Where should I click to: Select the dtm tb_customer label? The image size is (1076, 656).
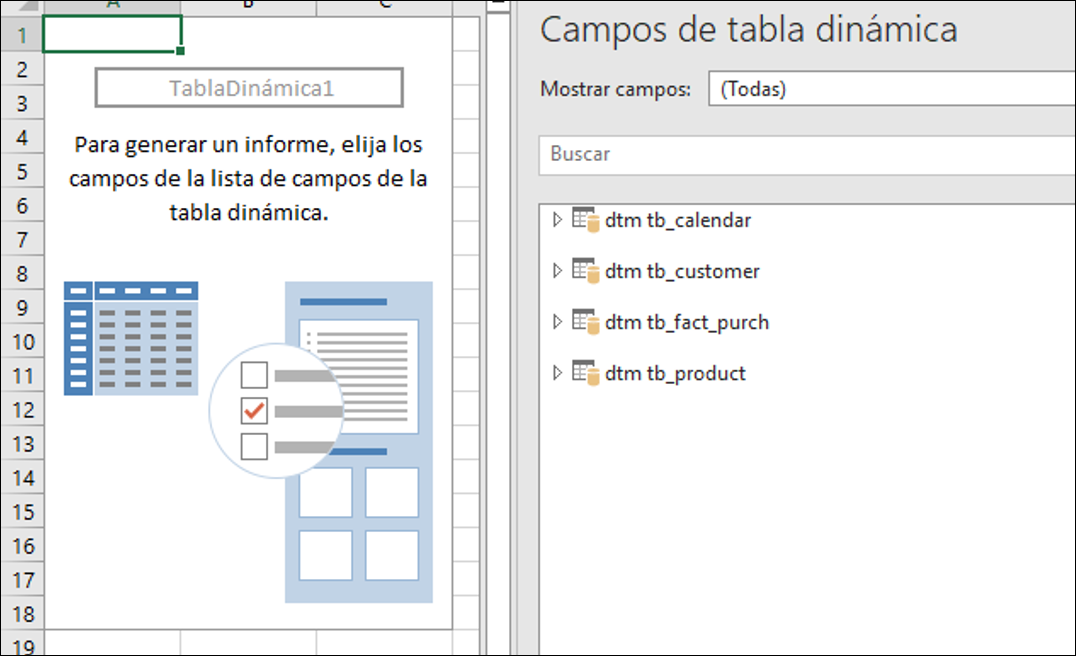682,271
